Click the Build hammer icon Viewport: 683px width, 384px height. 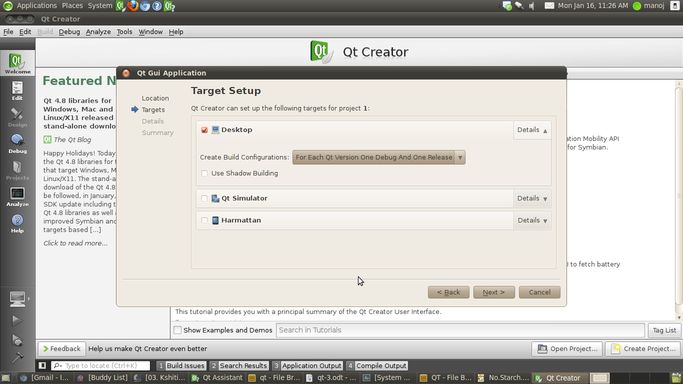tap(17, 358)
